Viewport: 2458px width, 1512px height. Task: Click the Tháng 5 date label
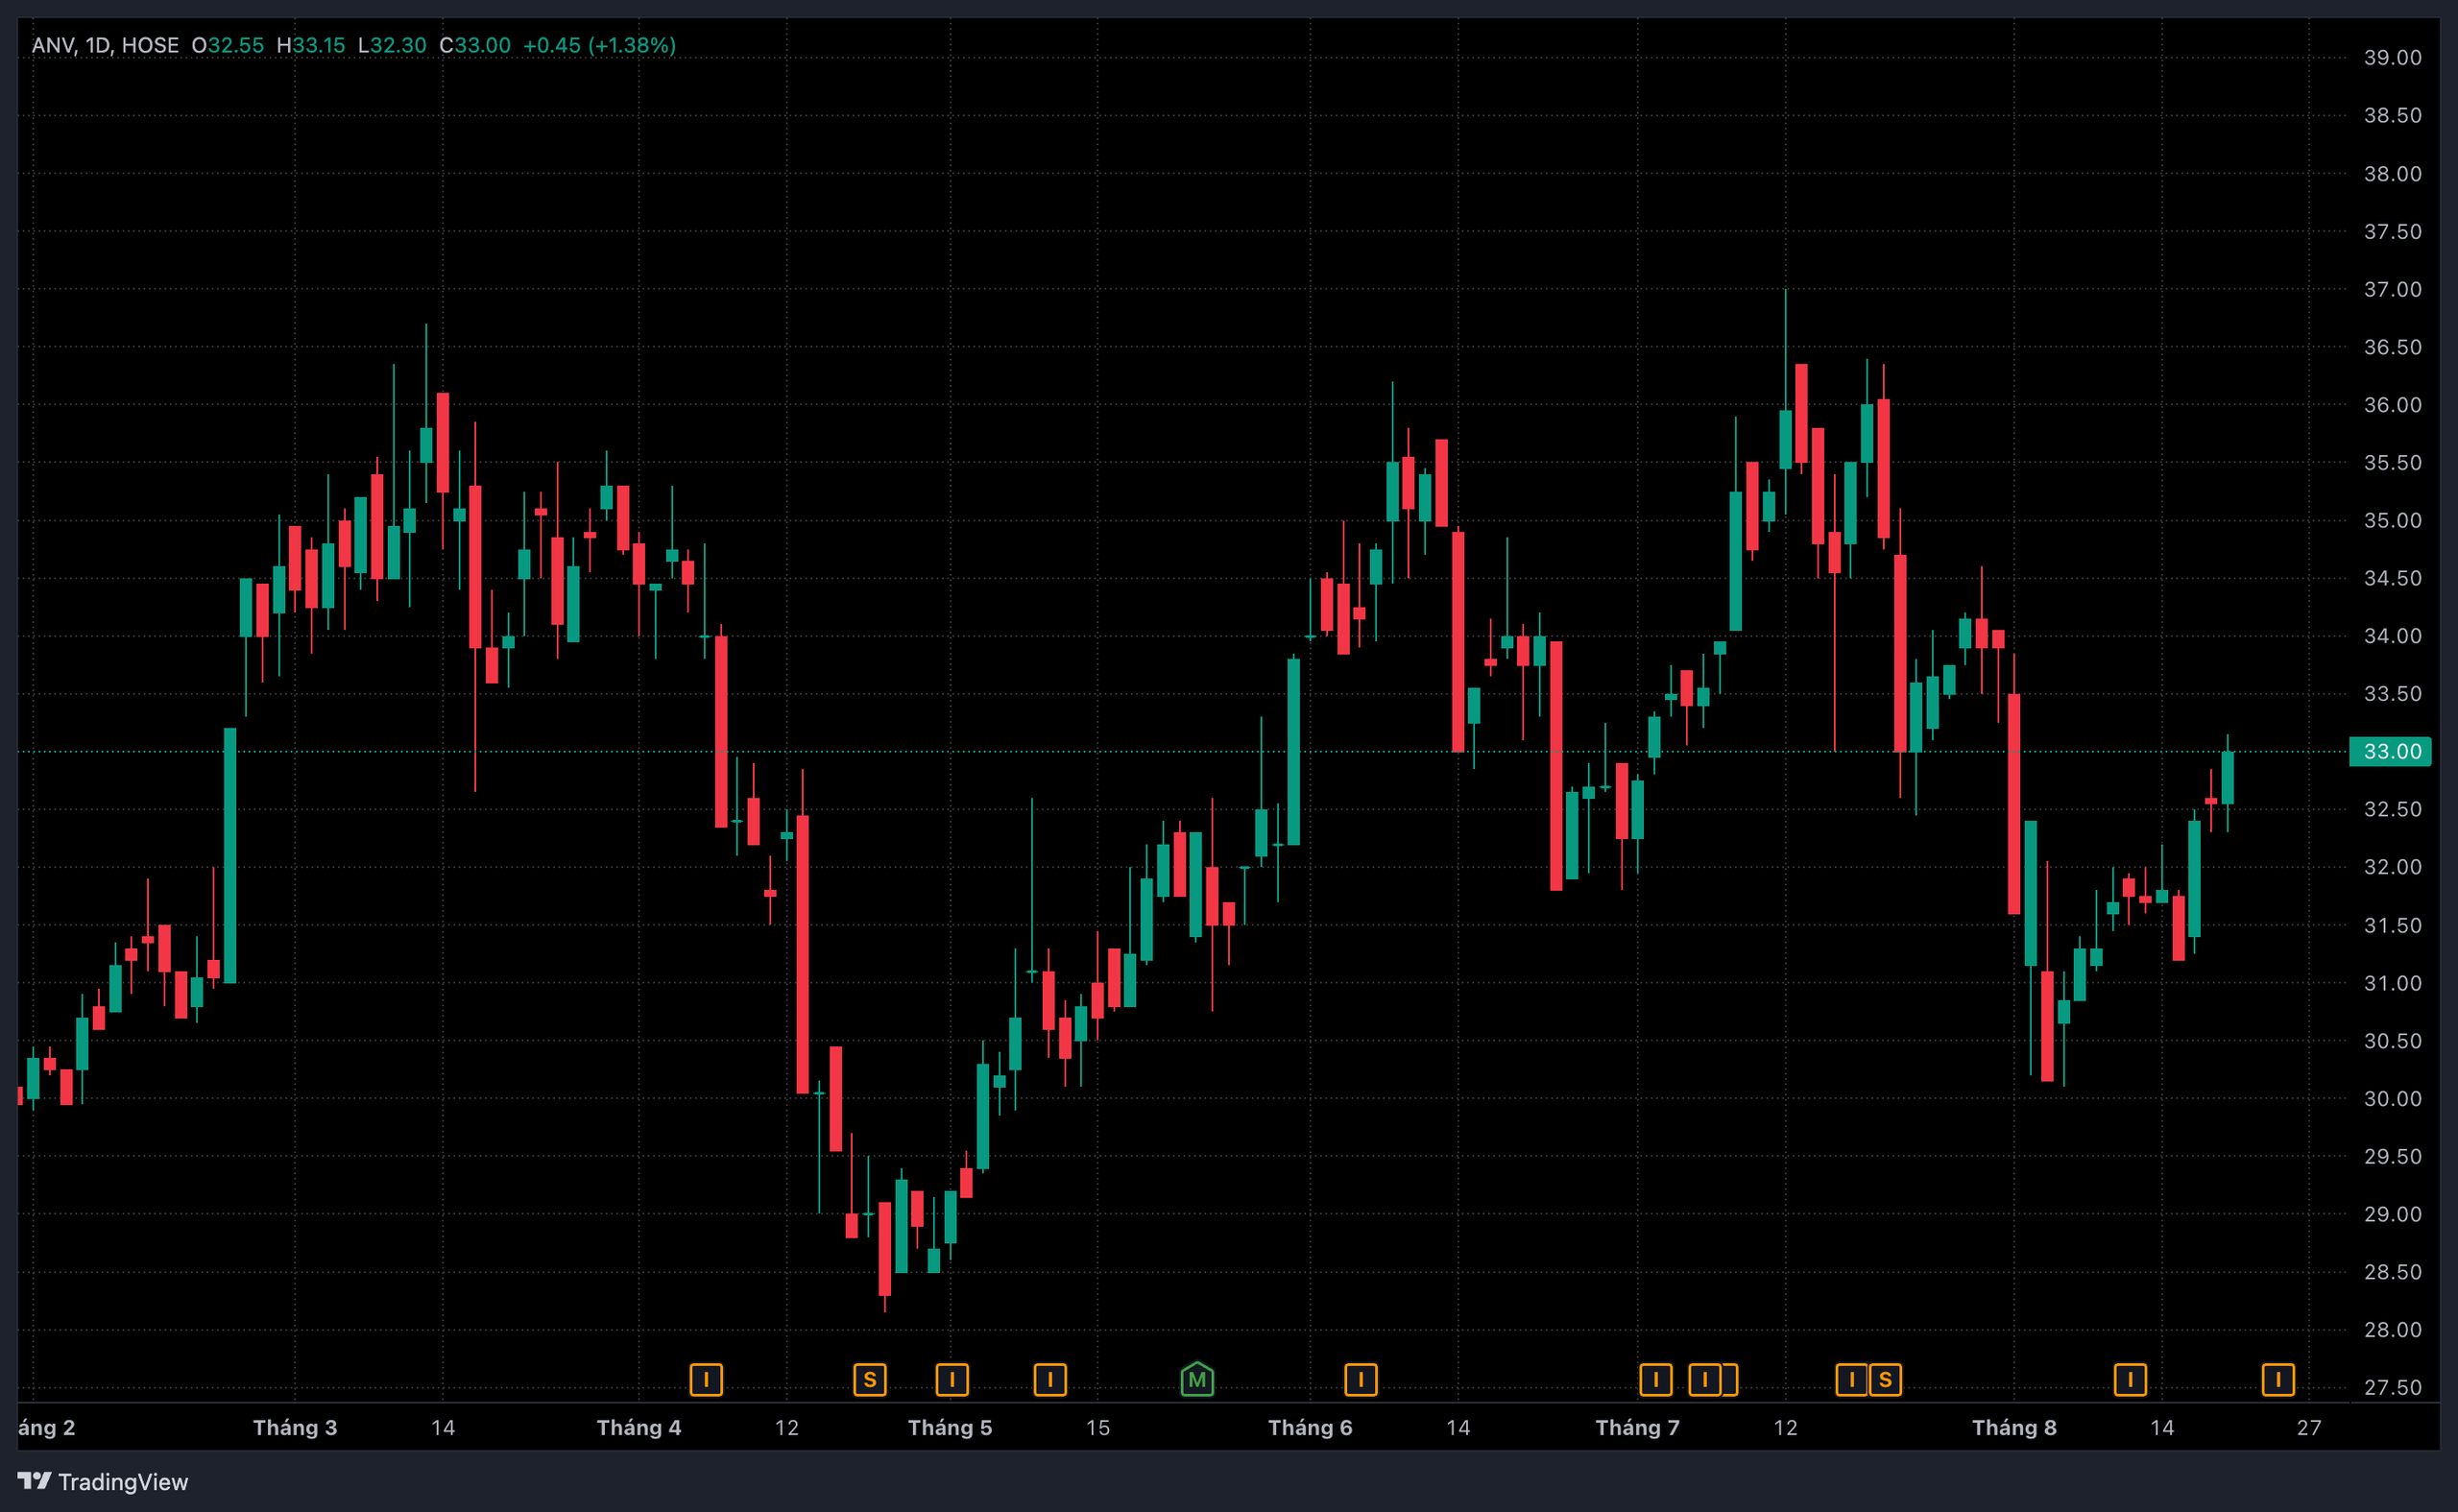pos(950,1427)
